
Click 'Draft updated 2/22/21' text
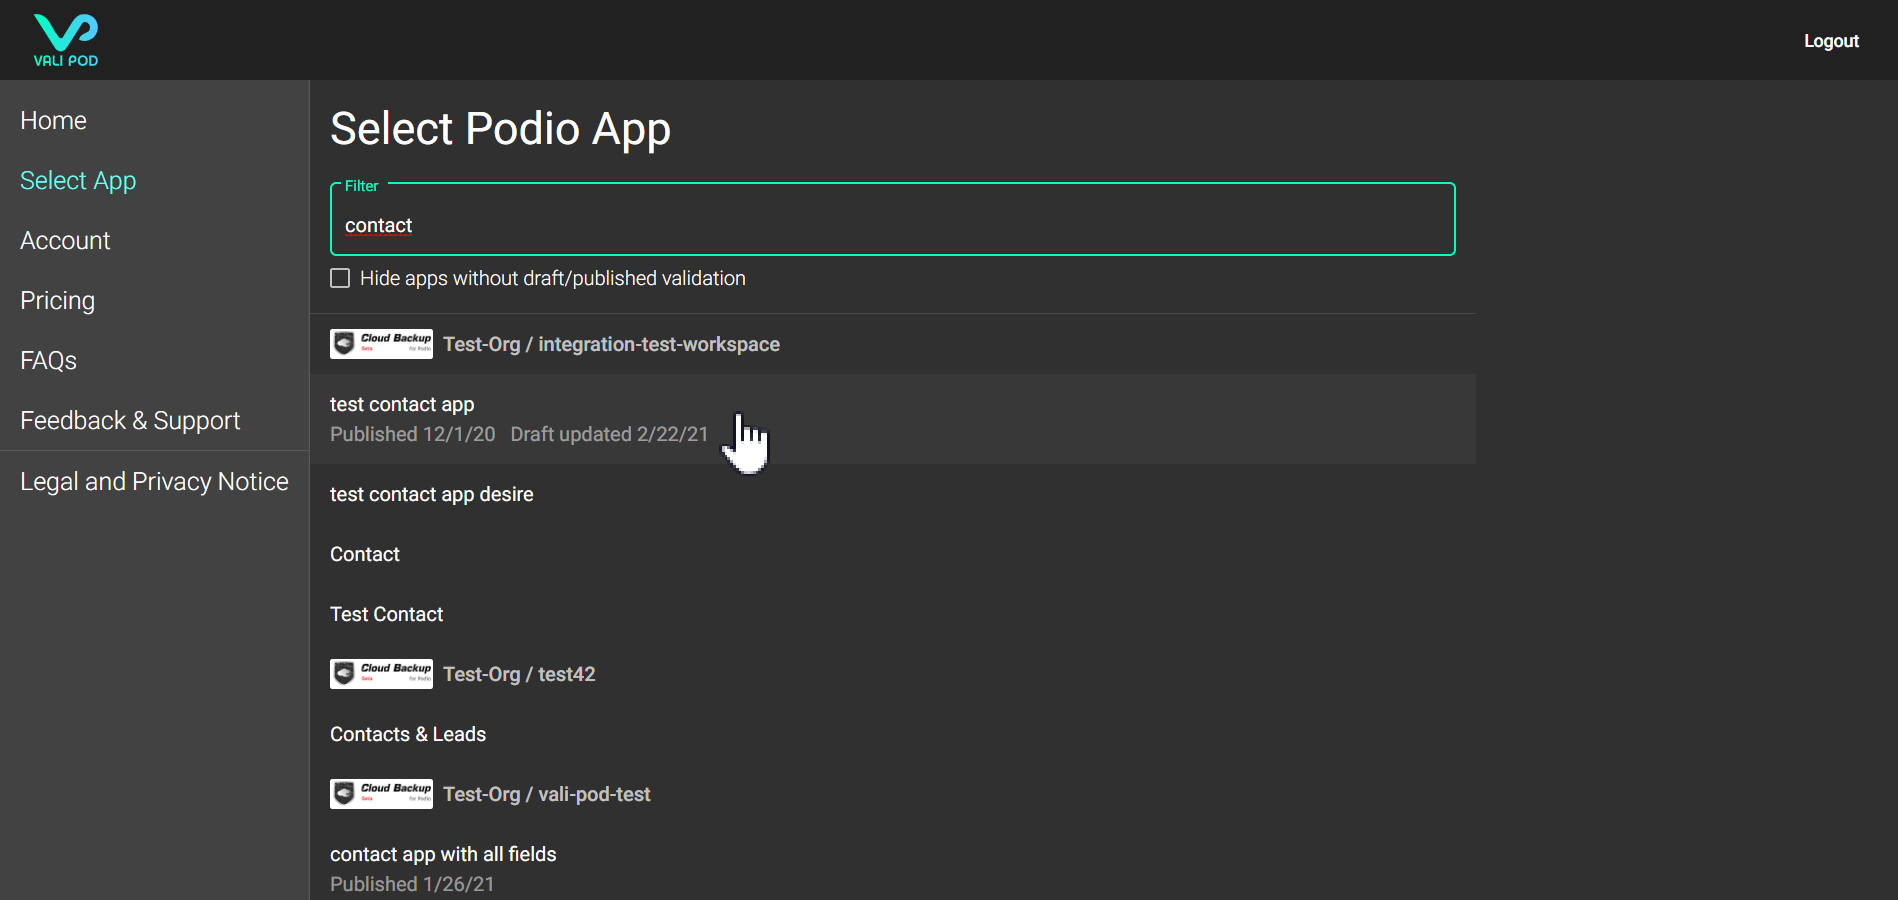609,434
